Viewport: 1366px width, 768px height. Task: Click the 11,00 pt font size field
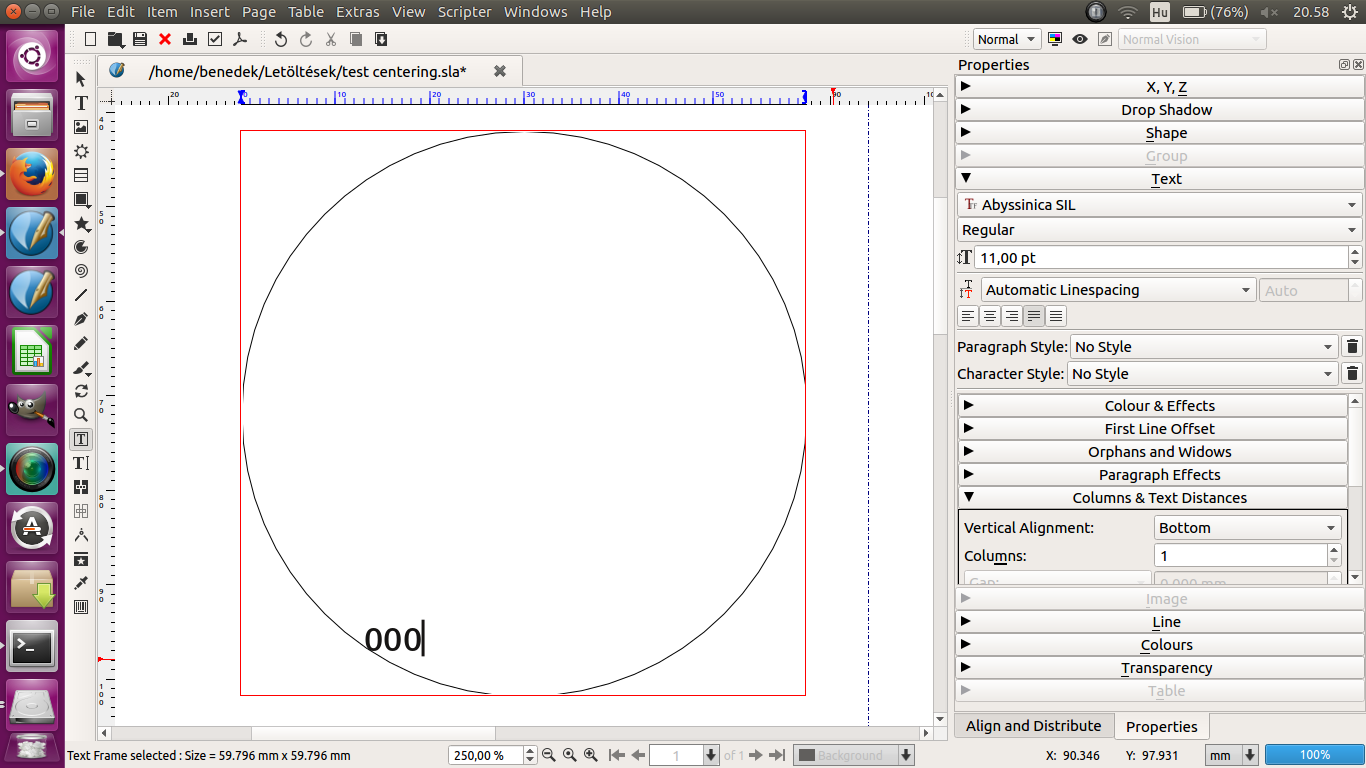tap(1160, 258)
